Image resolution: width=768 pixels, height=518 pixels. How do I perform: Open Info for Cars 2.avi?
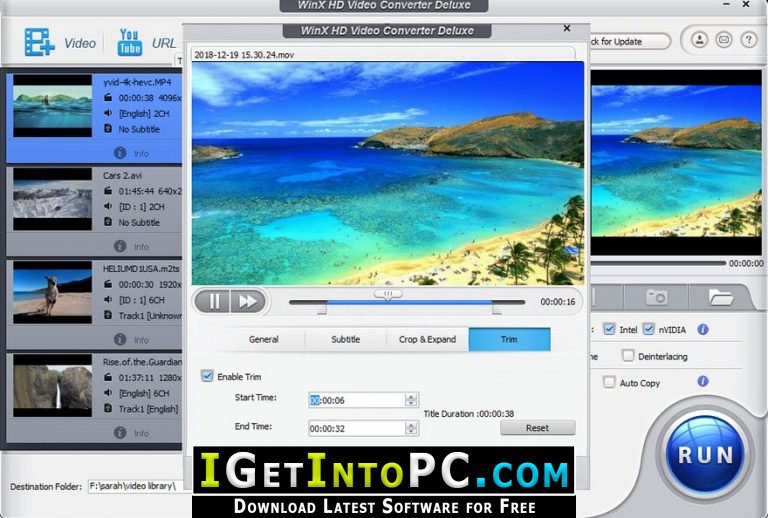131,246
